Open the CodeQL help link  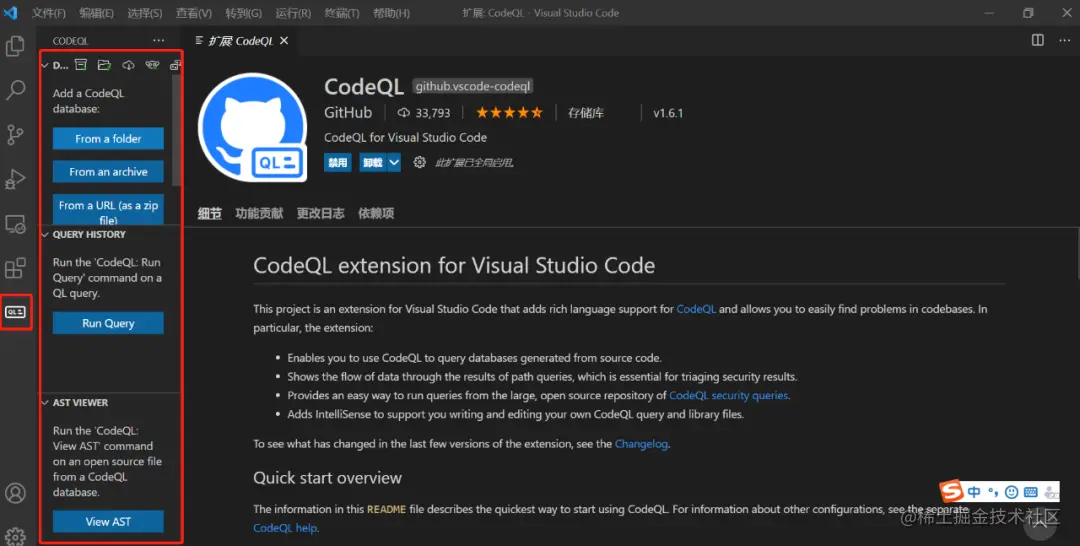[x=285, y=528]
